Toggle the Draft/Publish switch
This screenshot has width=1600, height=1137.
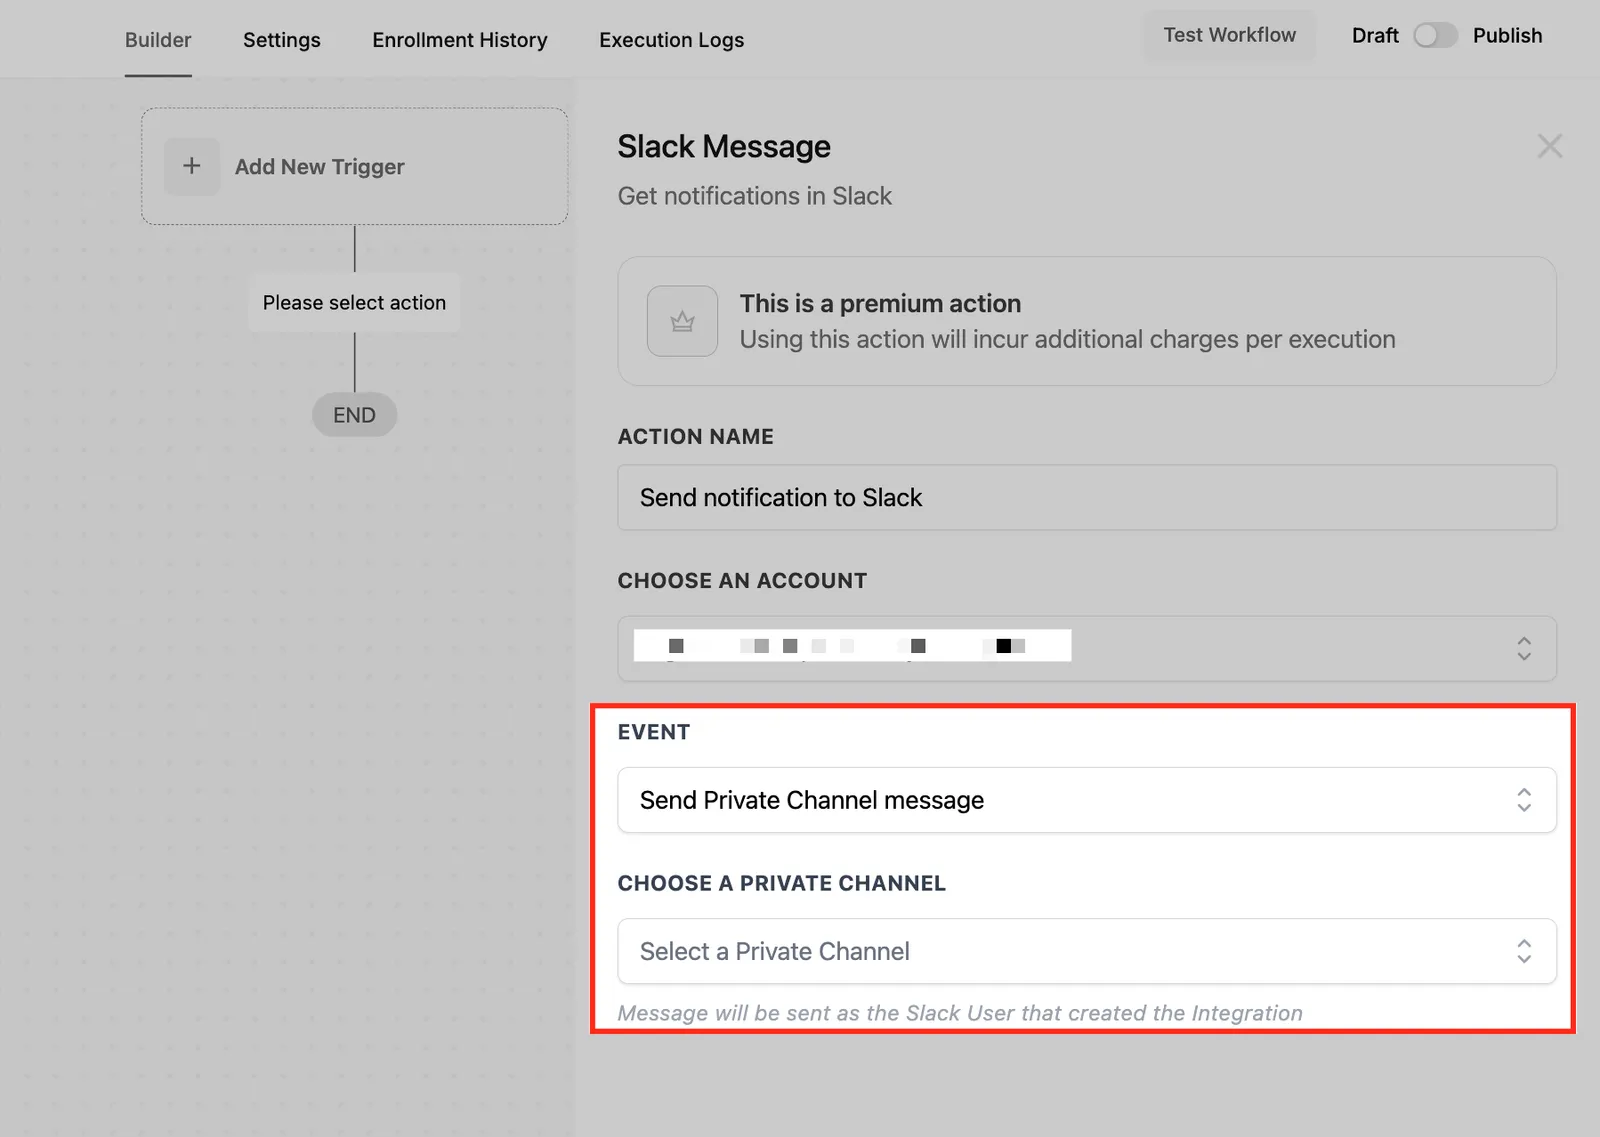coord(1435,36)
